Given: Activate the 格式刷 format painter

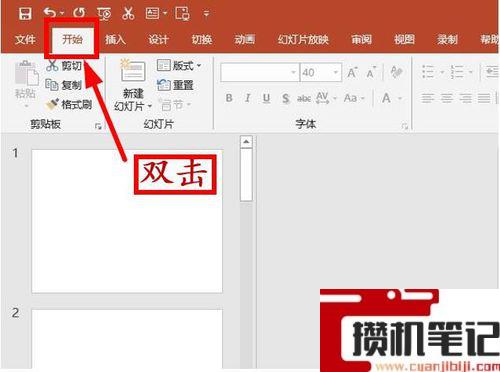Looking at the screenshot, I should click(69, 105).
